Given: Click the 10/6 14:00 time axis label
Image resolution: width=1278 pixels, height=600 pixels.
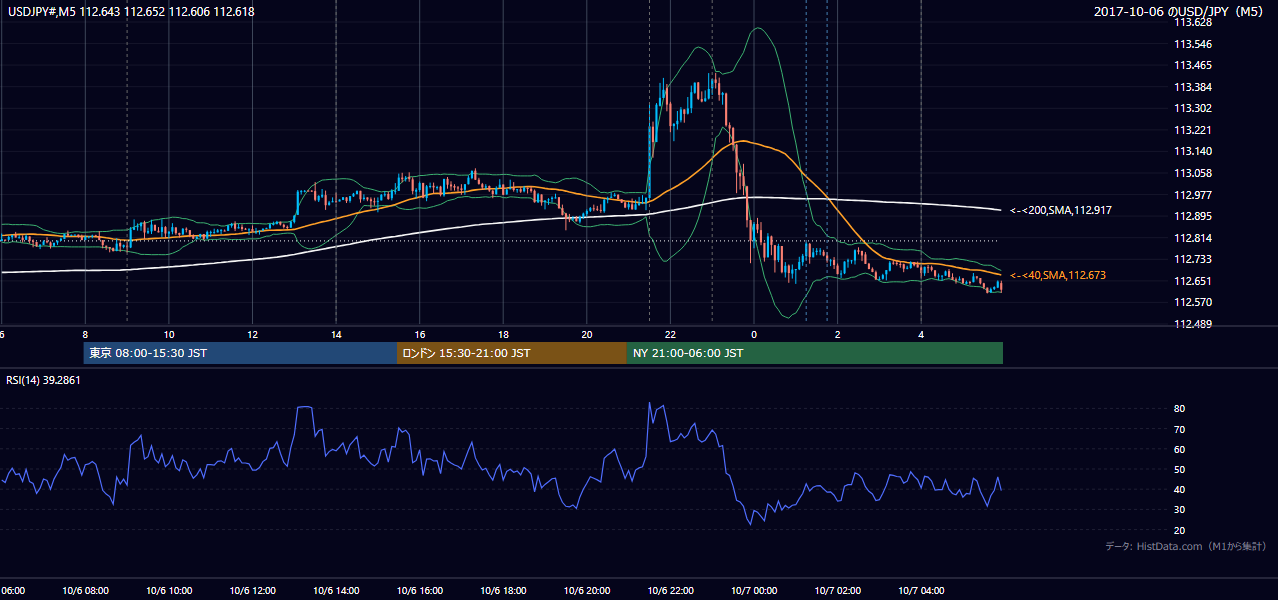Looking at the screenshot, I should [336, 591].
